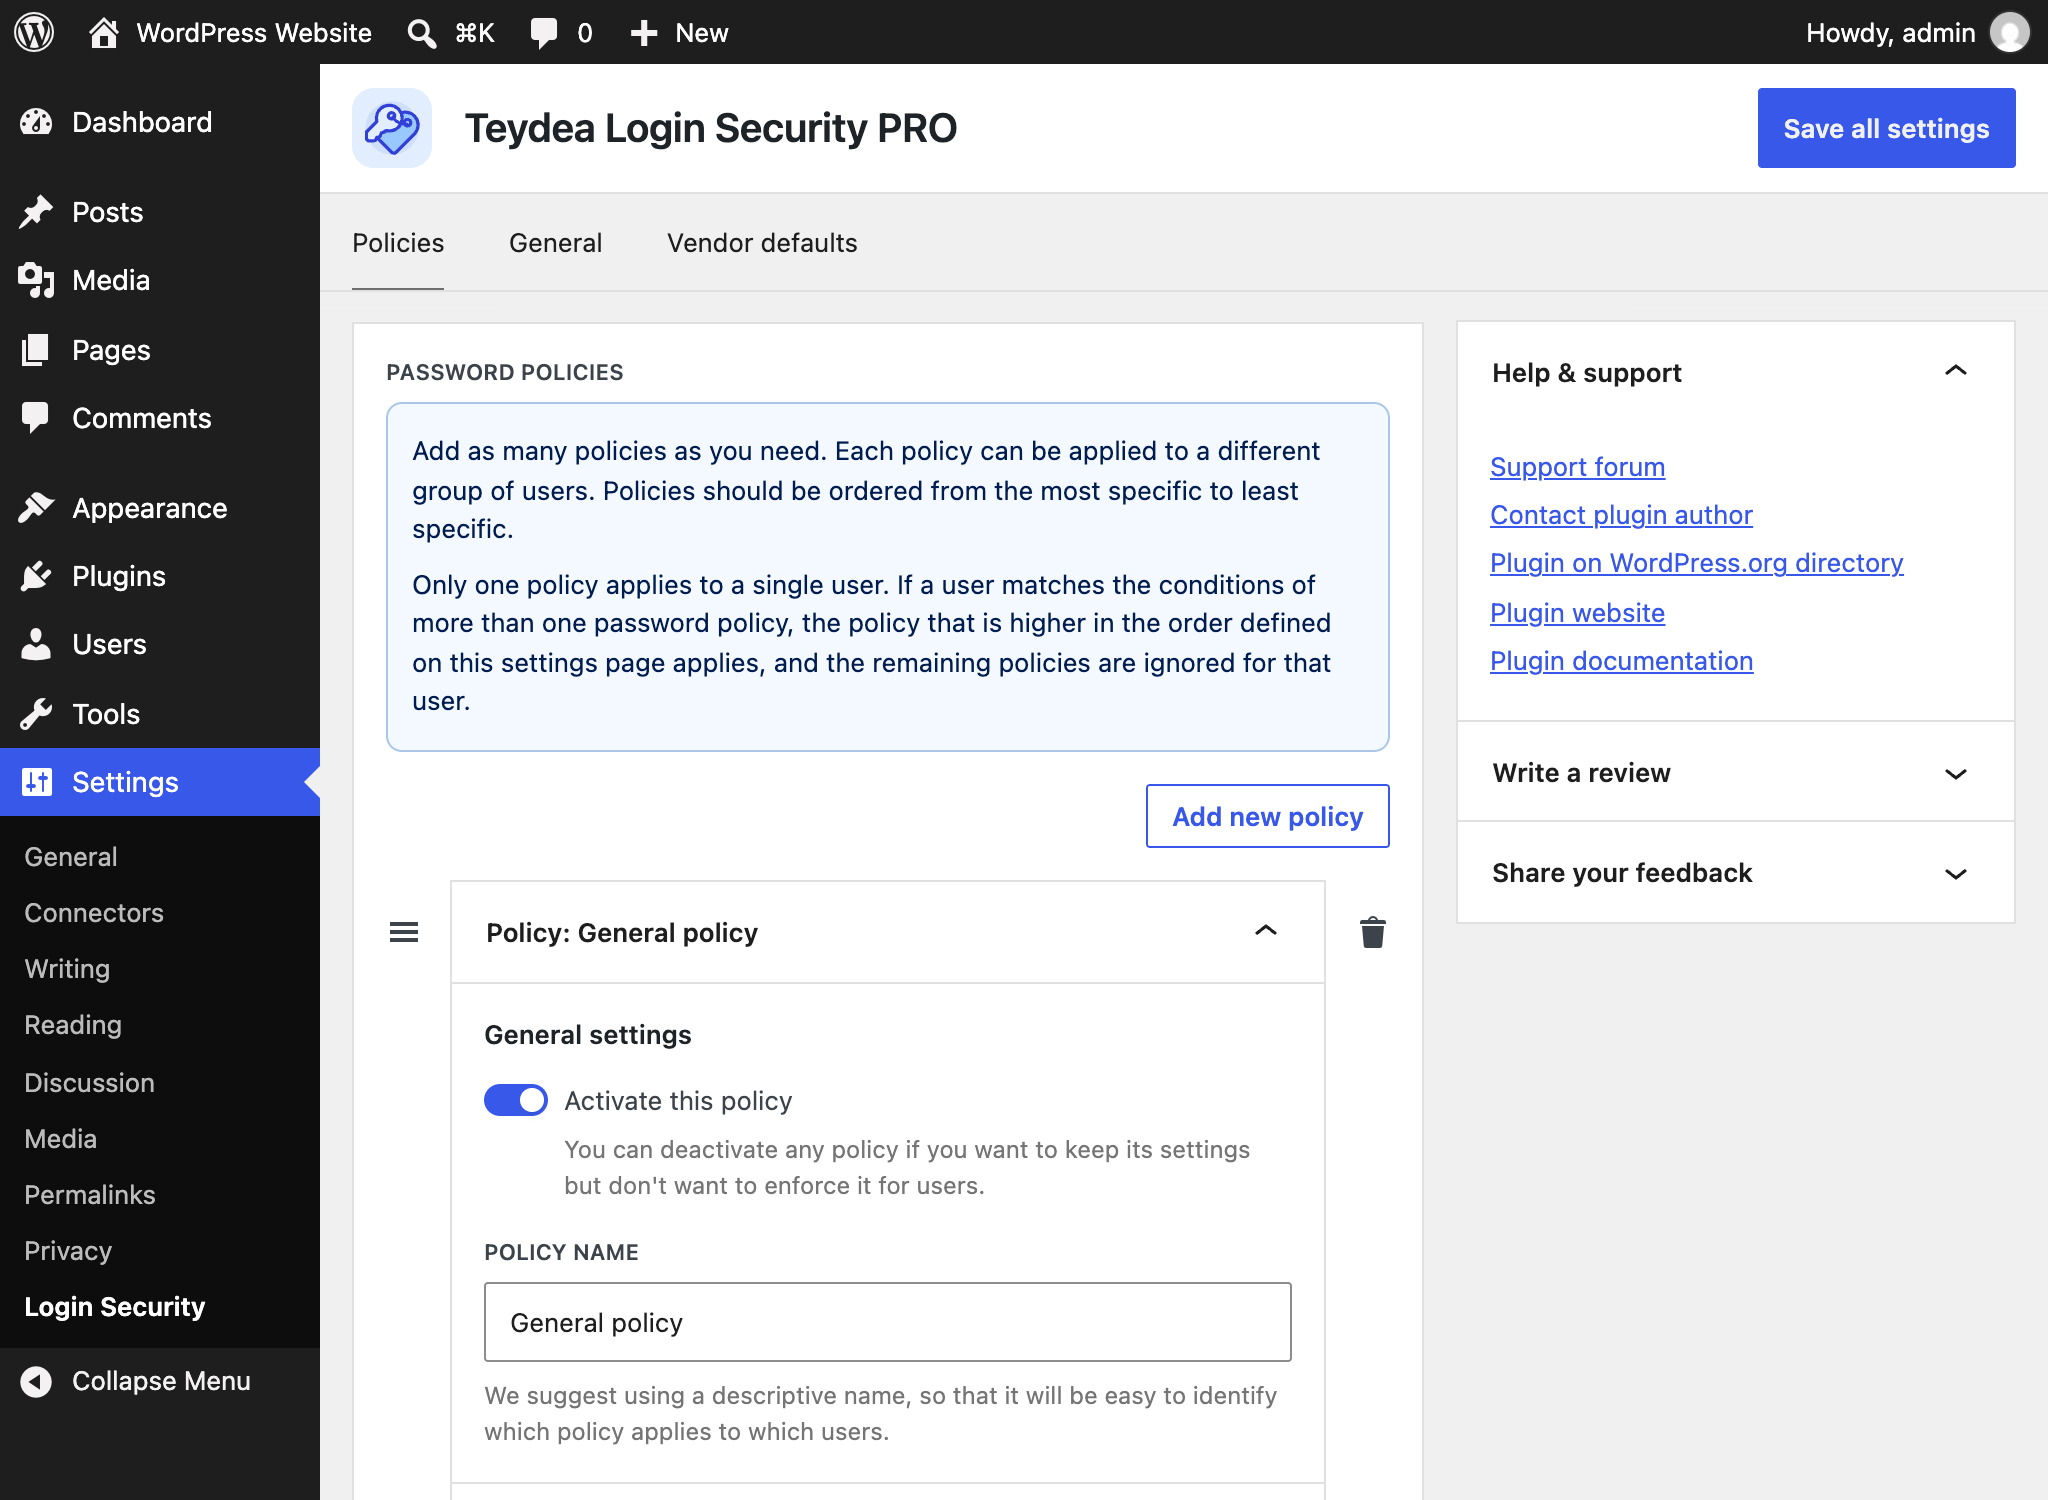
Task: Click the Users person icon
Action: (36, 644)
